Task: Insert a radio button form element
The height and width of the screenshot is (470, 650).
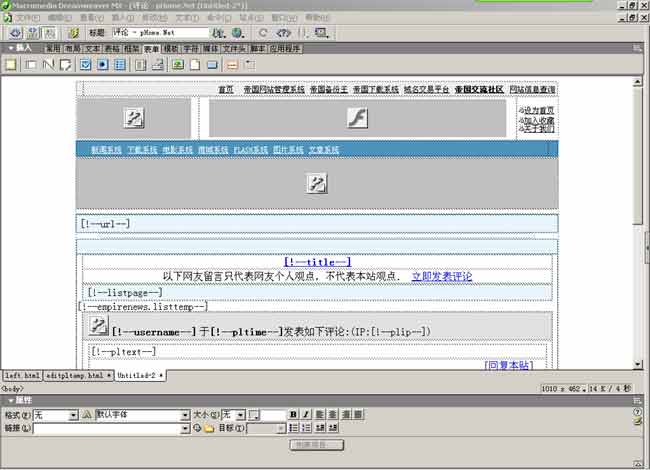Action: coord(102,65)
